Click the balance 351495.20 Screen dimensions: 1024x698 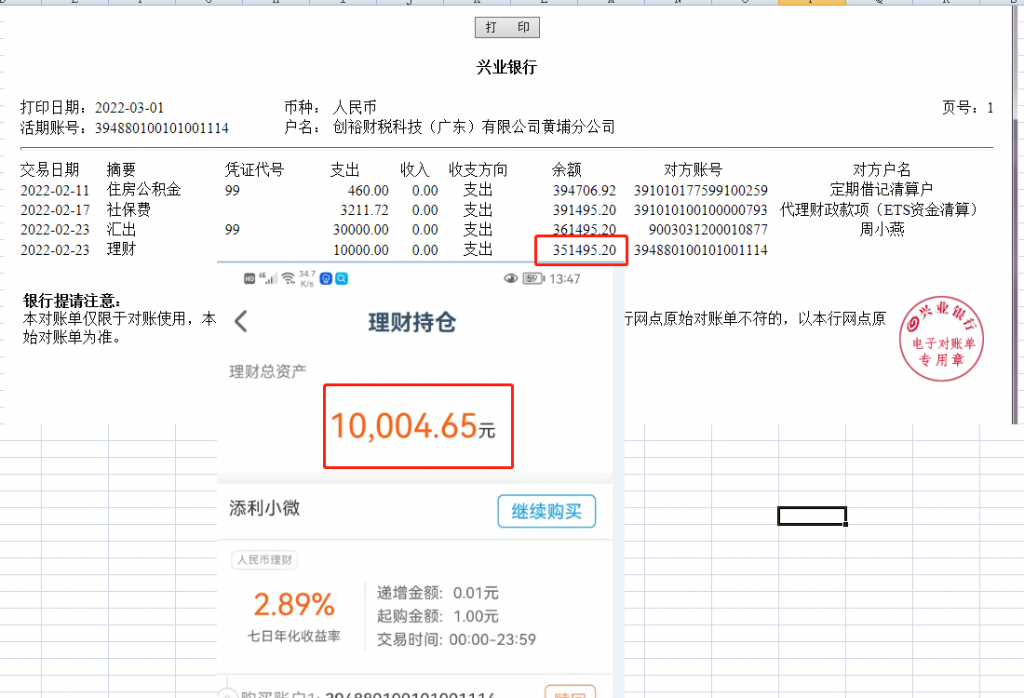point(584,250)
